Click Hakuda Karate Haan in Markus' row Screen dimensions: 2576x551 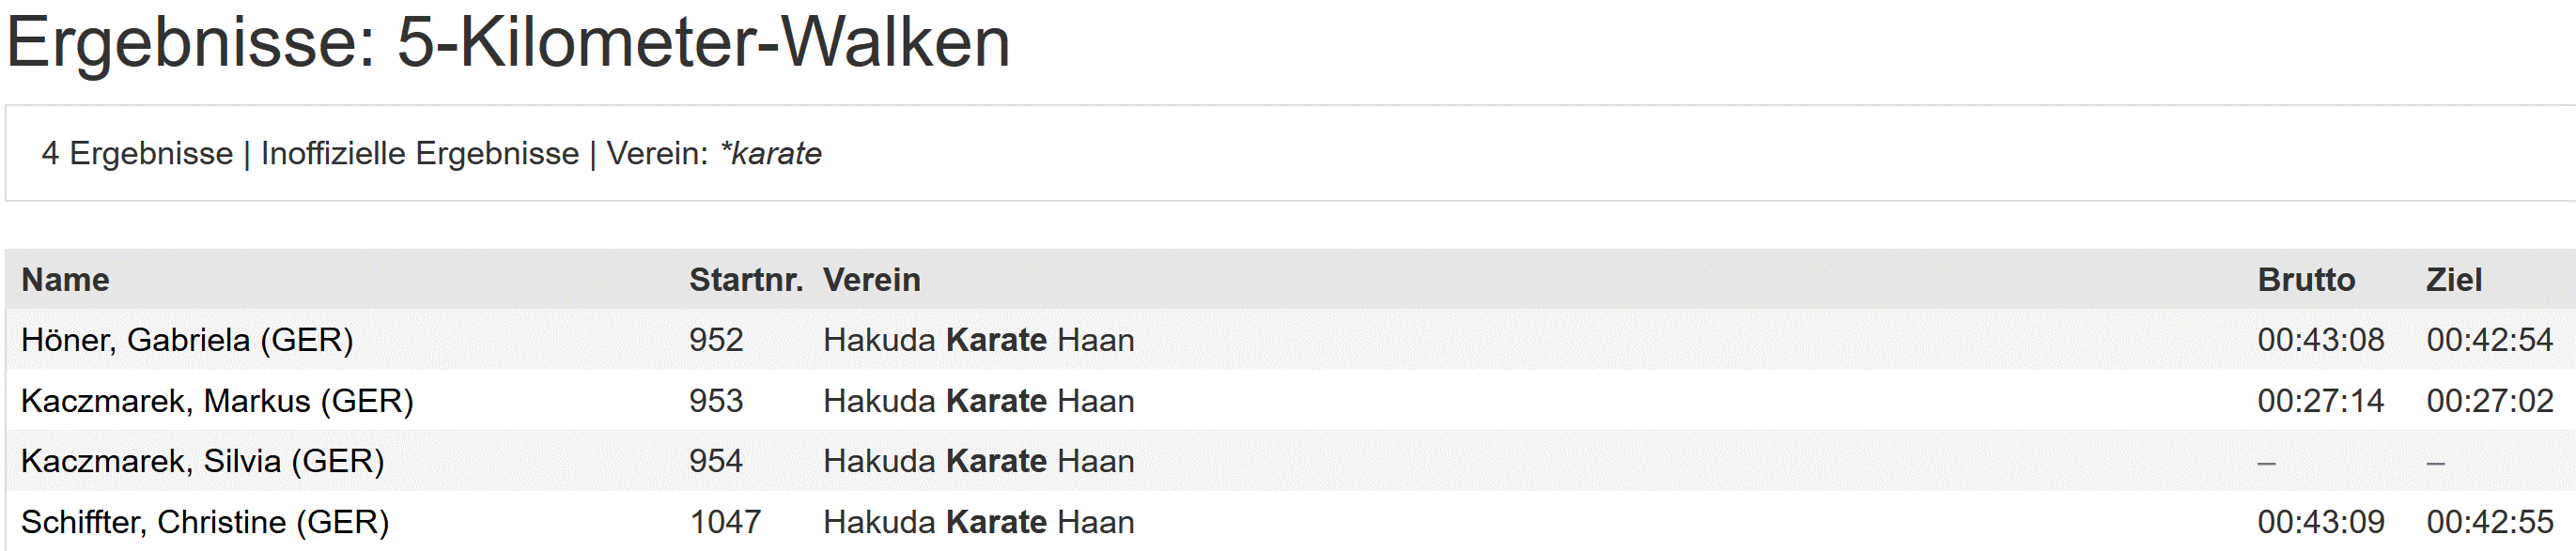click(x=978, y=401)
